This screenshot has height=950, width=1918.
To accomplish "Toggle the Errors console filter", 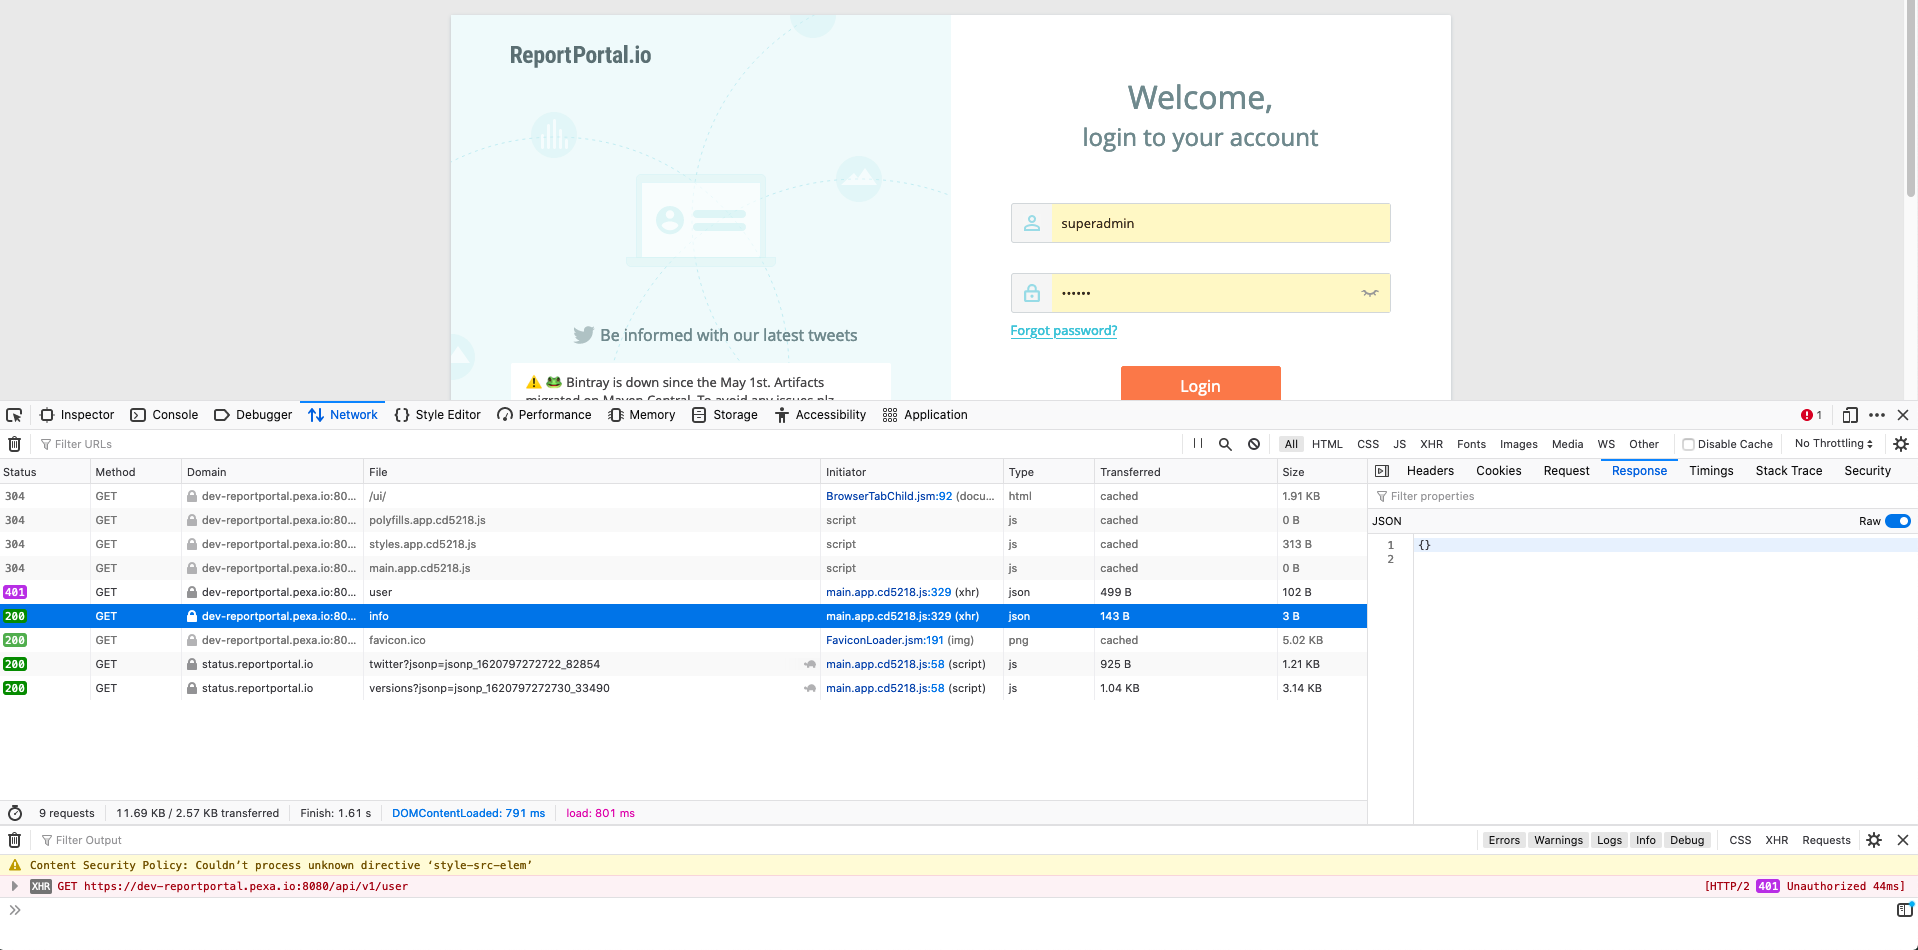I will pos(1503,840).
